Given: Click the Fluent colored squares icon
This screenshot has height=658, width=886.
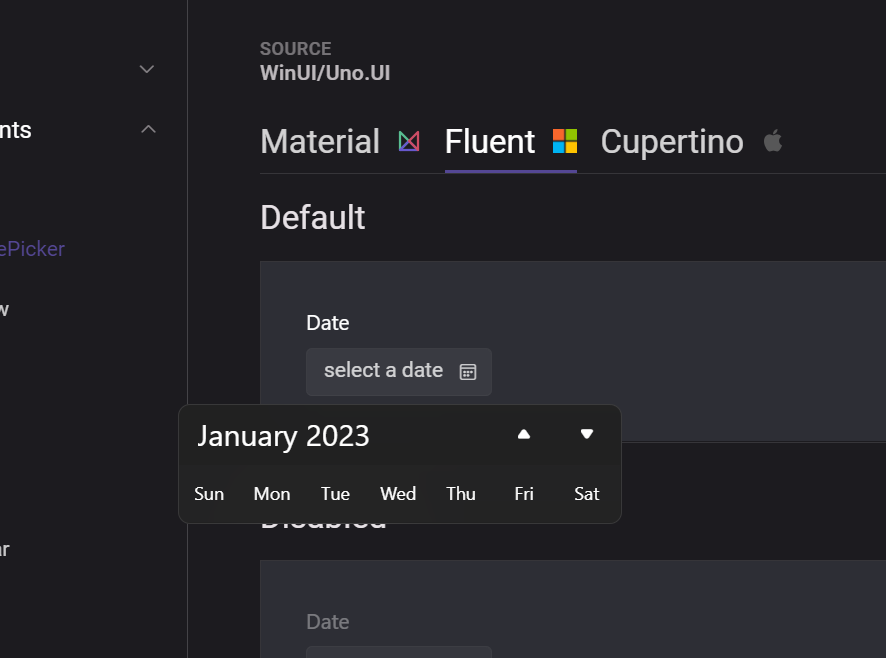Looking at the screenshot, I should (x=564, y=141).
